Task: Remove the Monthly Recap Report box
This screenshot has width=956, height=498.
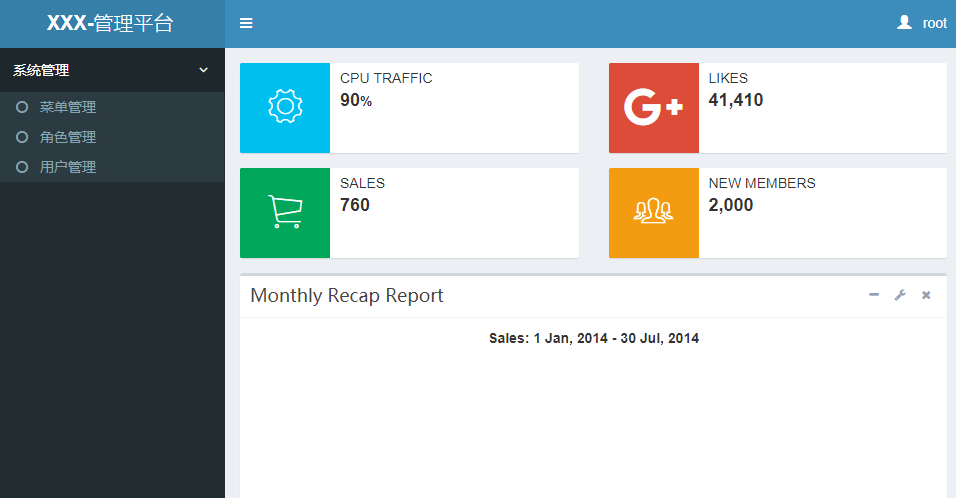Action: (926, 295)
